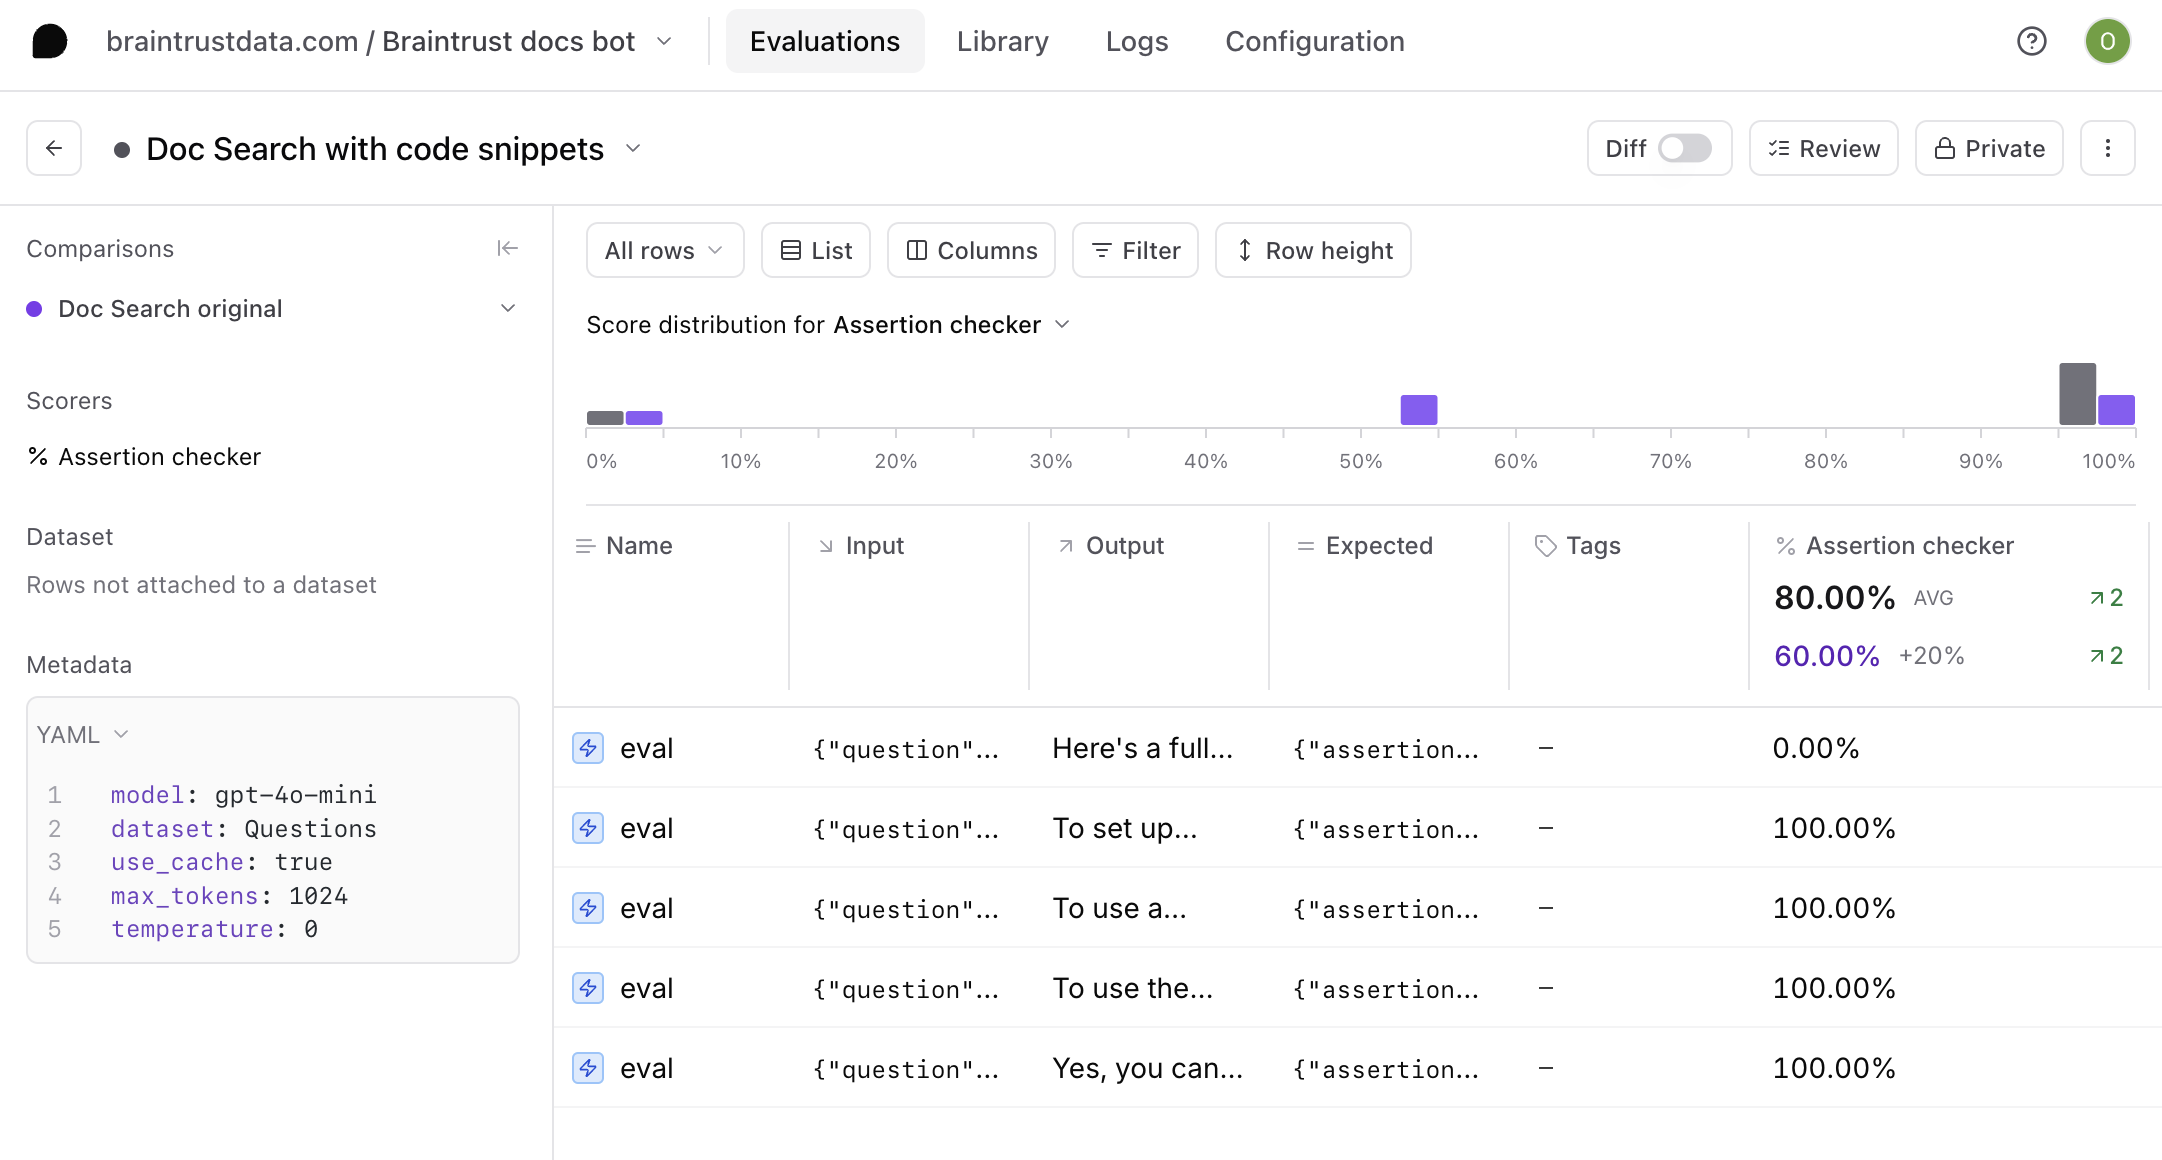The width and height of the screenshot is (2162, 1160).
Task: Open the row with 0.00% assertion score
Action: click(x=1815, y=748)
